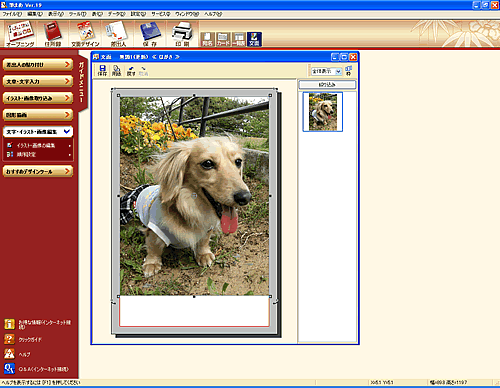Viewport: 500px width, 388px height.
Task: Click the 保存 floppy disk icon in main toolbar
Action: [150, 34]
